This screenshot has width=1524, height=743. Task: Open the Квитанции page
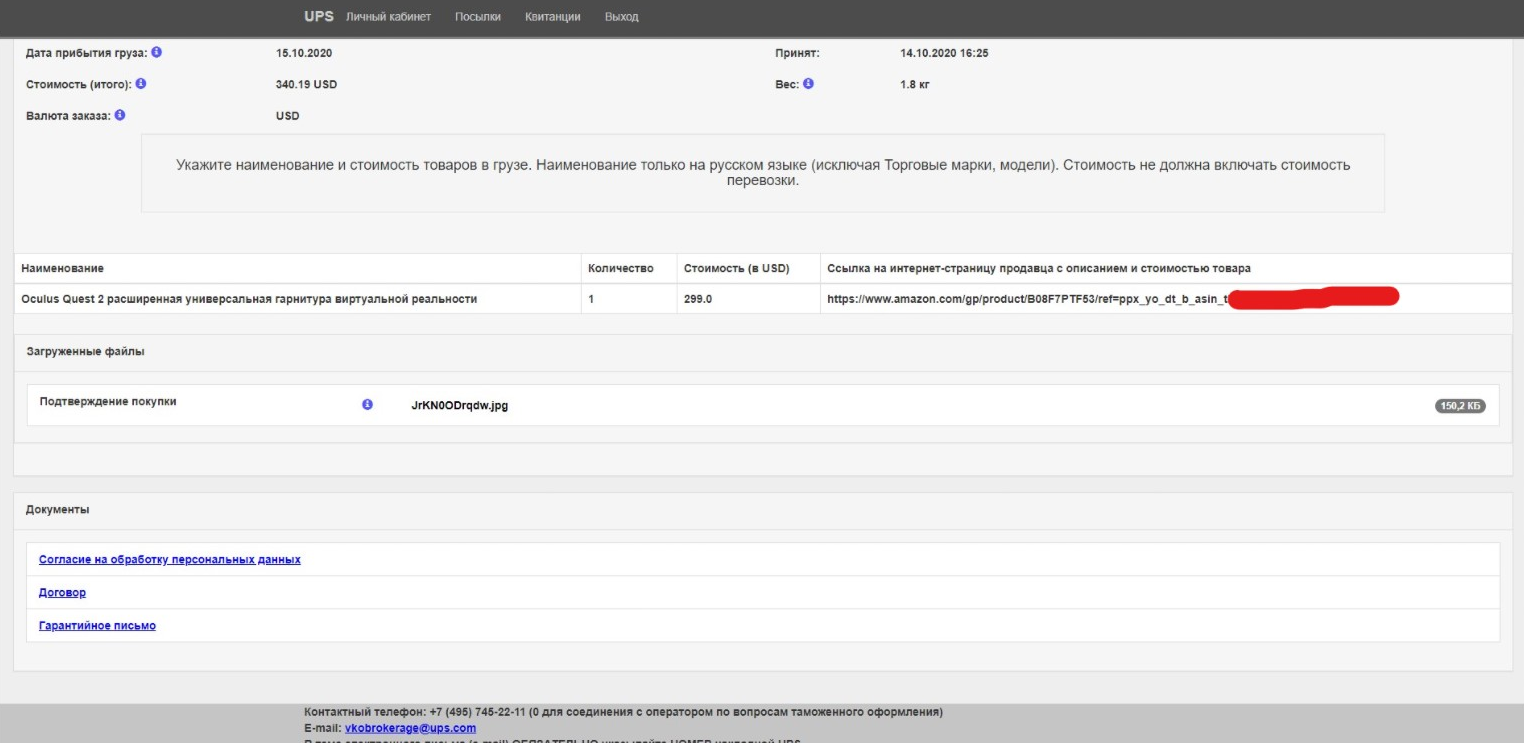[x=553, y=17]
